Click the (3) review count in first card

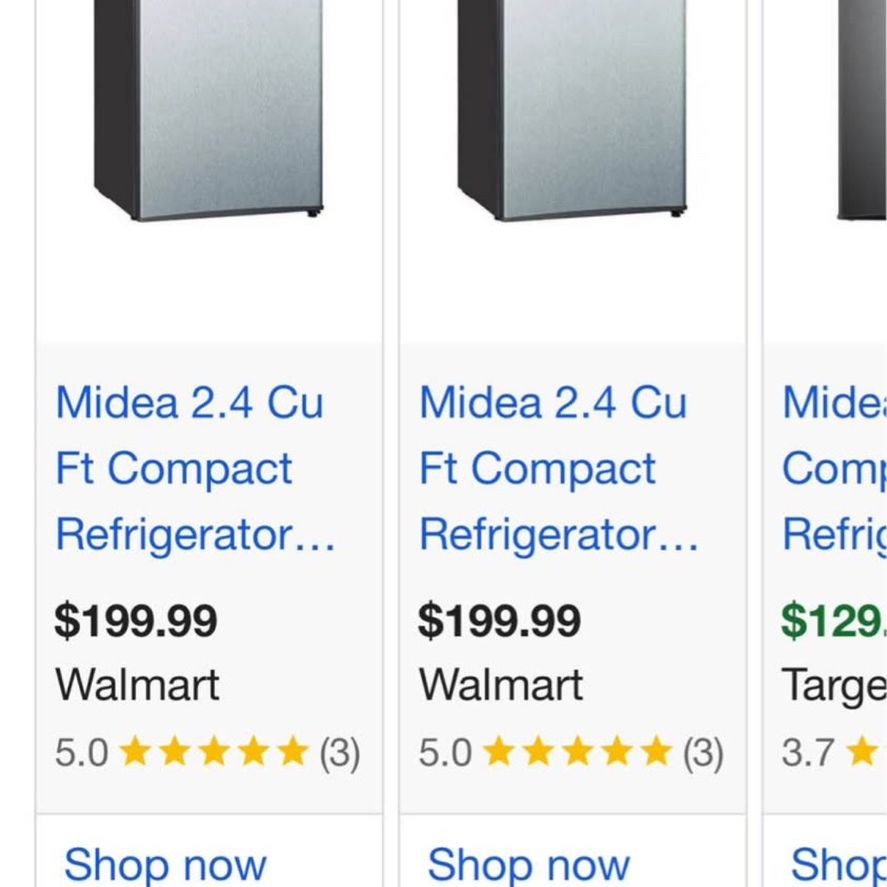[x=339, y=753]
